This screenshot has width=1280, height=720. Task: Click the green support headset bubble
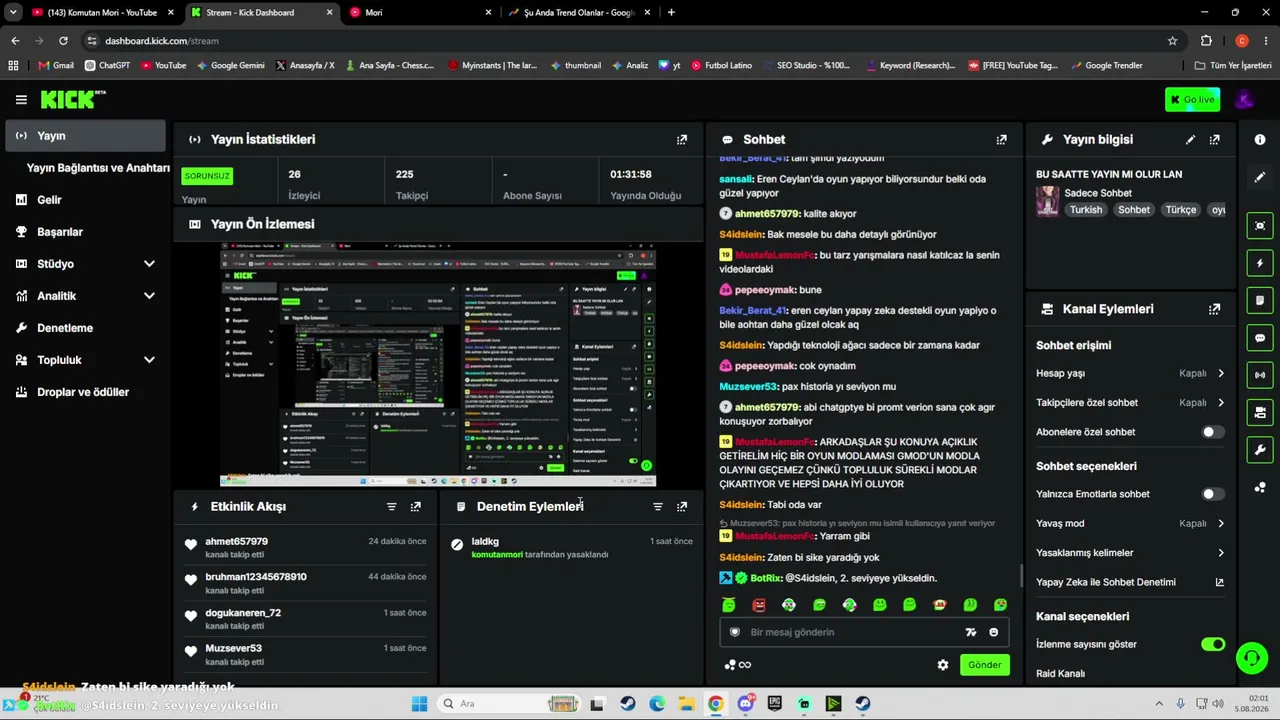pyautogui.click(x=1251, y=658)
